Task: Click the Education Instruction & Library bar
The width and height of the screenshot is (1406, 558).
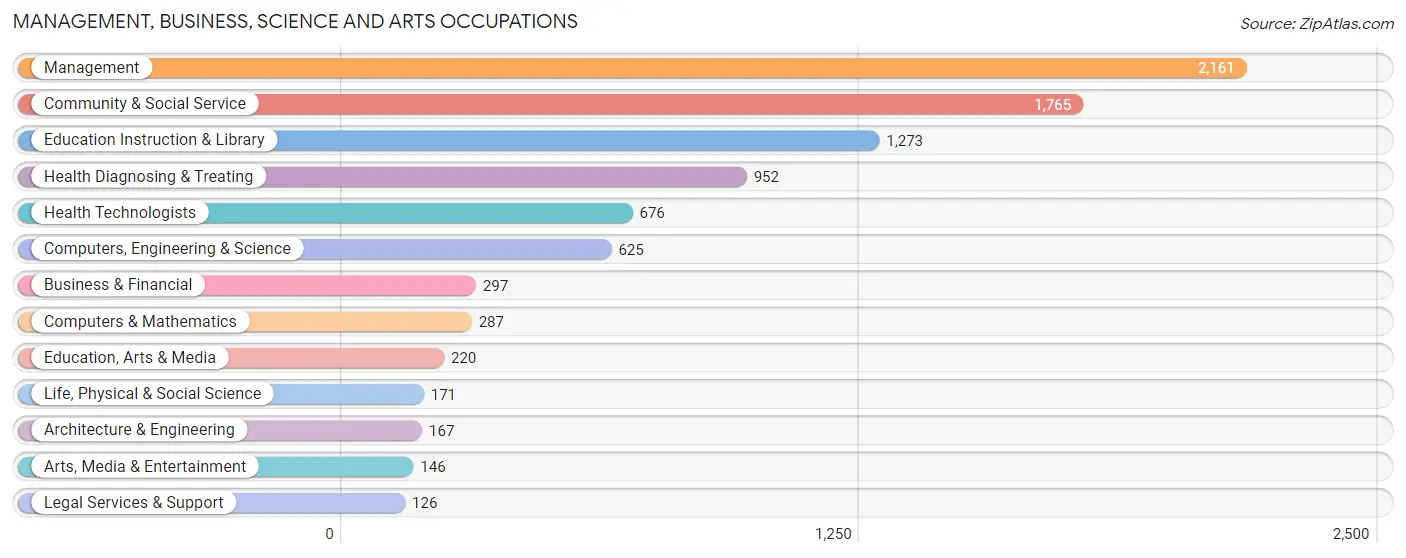Action: [448, 140]
